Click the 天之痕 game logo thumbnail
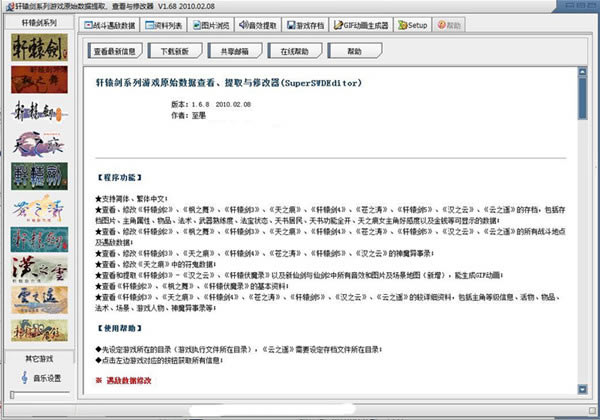This screenshot has width=600, height=420. [x=38, y=144]
